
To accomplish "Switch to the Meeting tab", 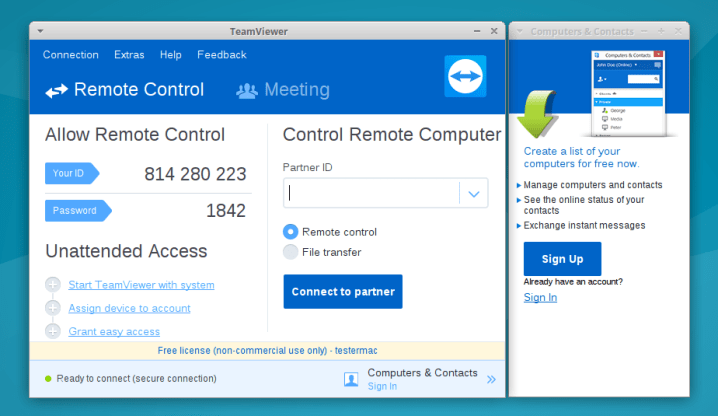I will point(283,90).
